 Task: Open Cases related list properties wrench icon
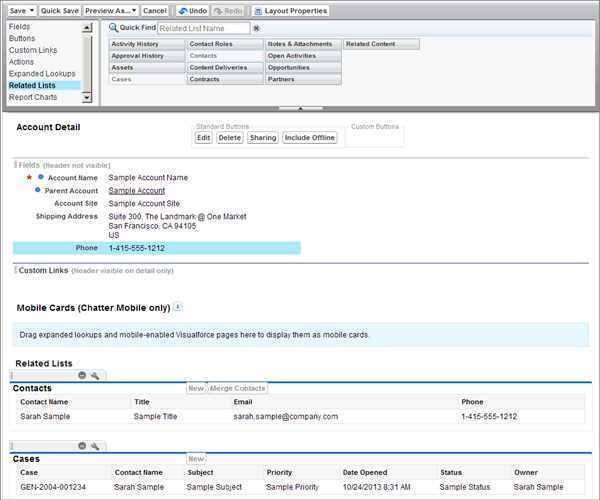pos(95,446)
